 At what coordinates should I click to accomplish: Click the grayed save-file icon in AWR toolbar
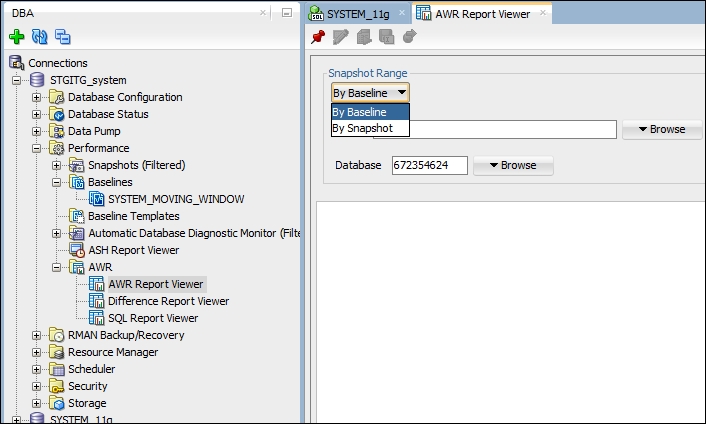(387, 36)
